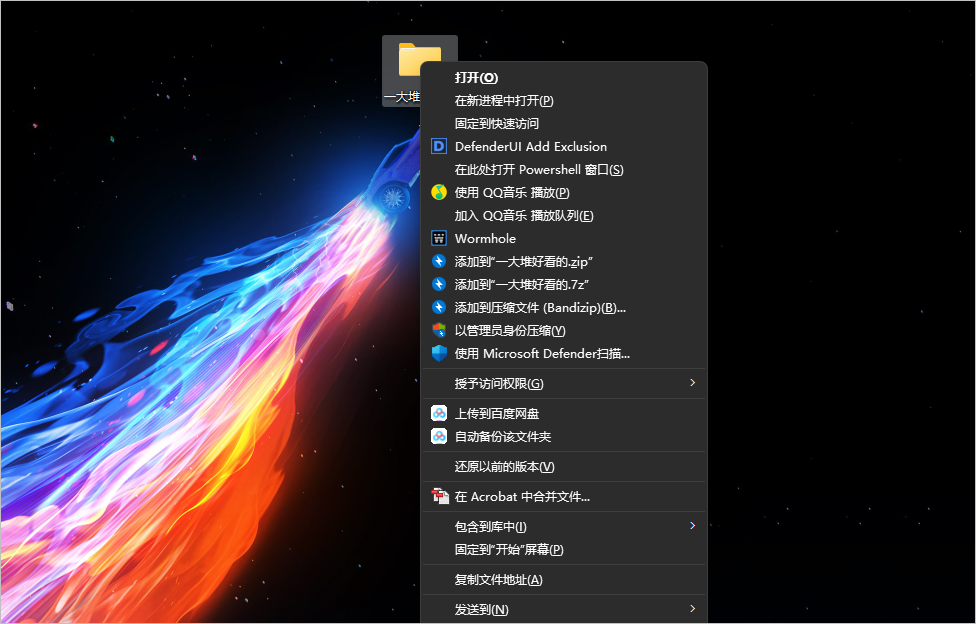Click Bandizip icon beside 添加到"一大堆好看的.7z"

(x=439, y=285)
